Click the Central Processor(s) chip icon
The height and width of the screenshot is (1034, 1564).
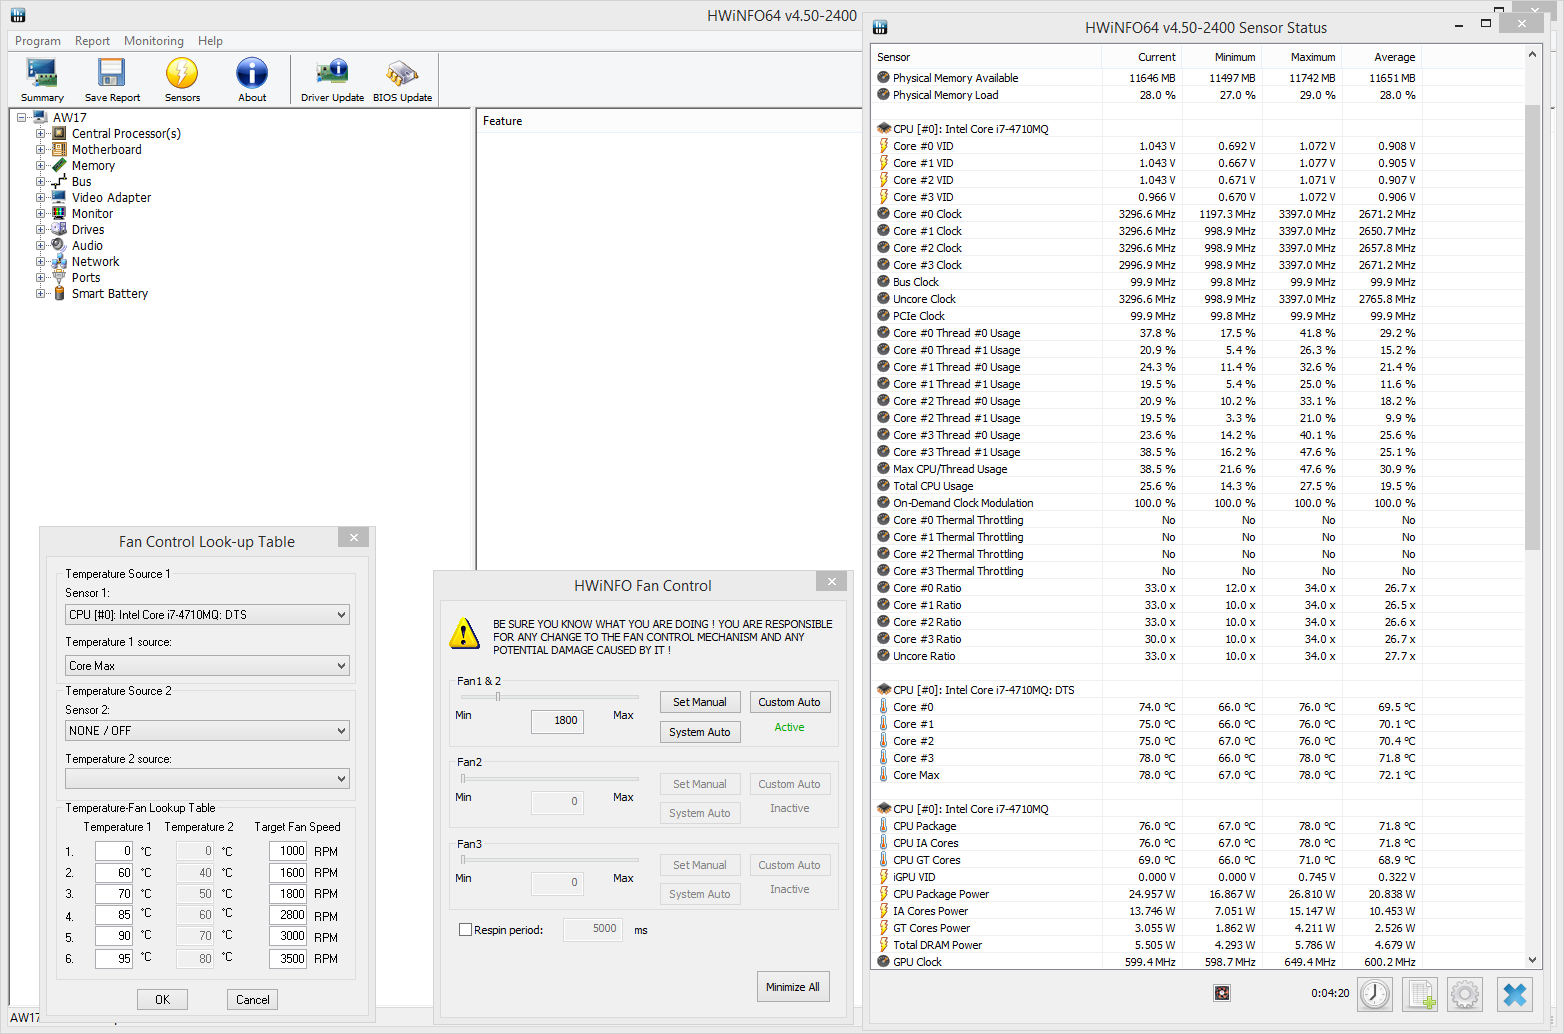coord(59,133)
